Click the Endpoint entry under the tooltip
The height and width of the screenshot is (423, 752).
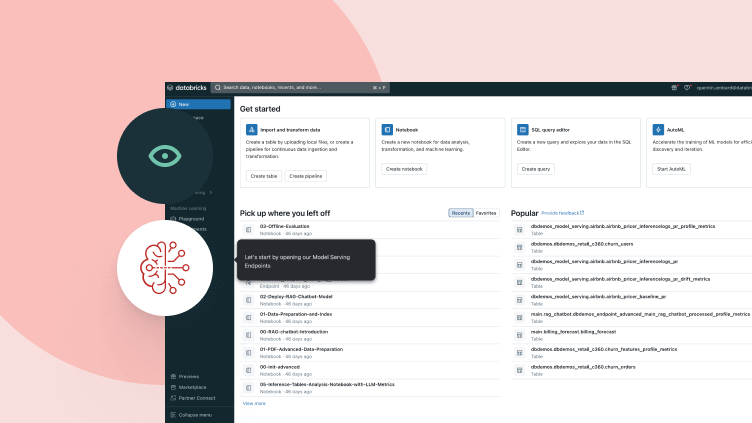pos(369,283)
